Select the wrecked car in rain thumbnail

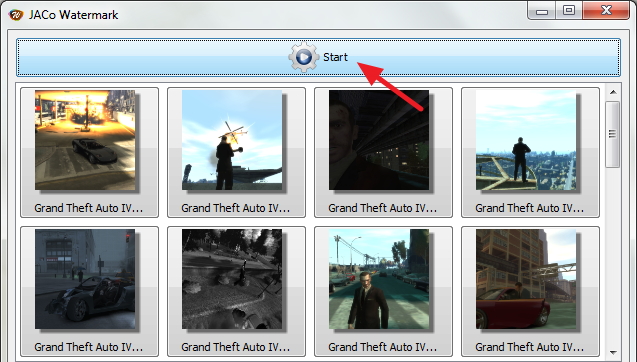89,291
